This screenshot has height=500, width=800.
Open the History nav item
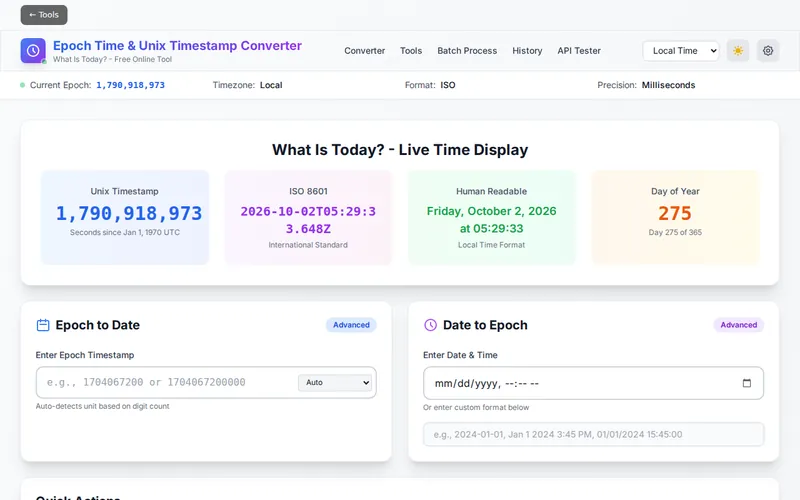pyautogui.click(x=527, y=51)
